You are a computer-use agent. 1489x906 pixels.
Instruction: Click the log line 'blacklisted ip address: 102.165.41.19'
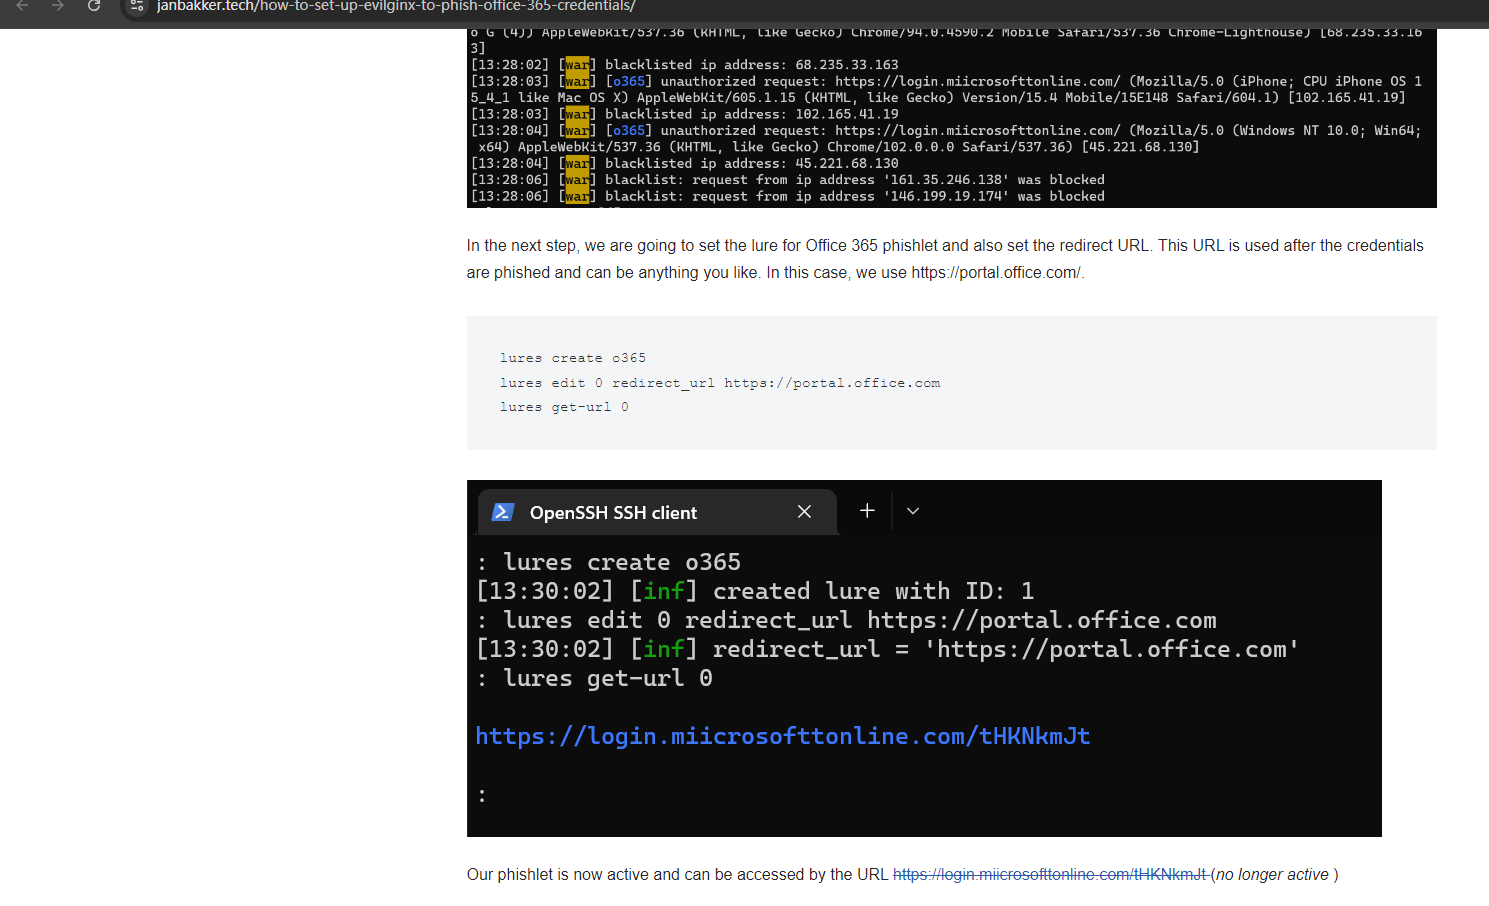[685, 114]
